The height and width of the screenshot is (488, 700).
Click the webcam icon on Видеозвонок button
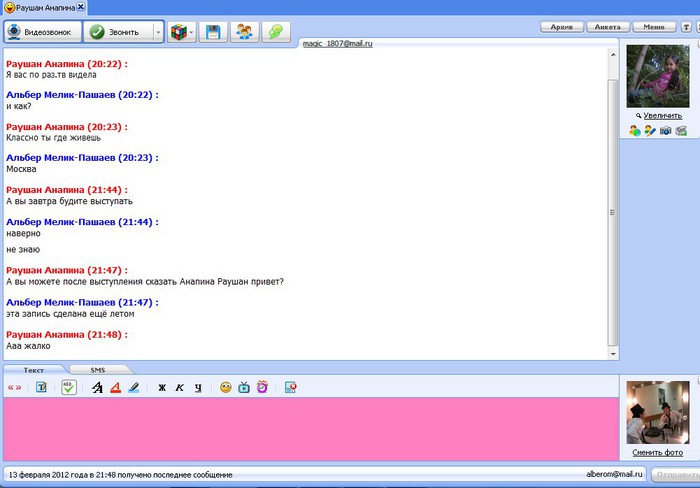coord(14,32)
